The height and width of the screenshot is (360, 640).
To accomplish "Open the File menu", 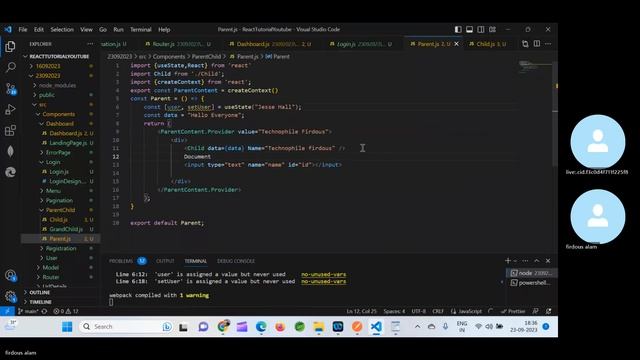I will (x=23, y=29).
